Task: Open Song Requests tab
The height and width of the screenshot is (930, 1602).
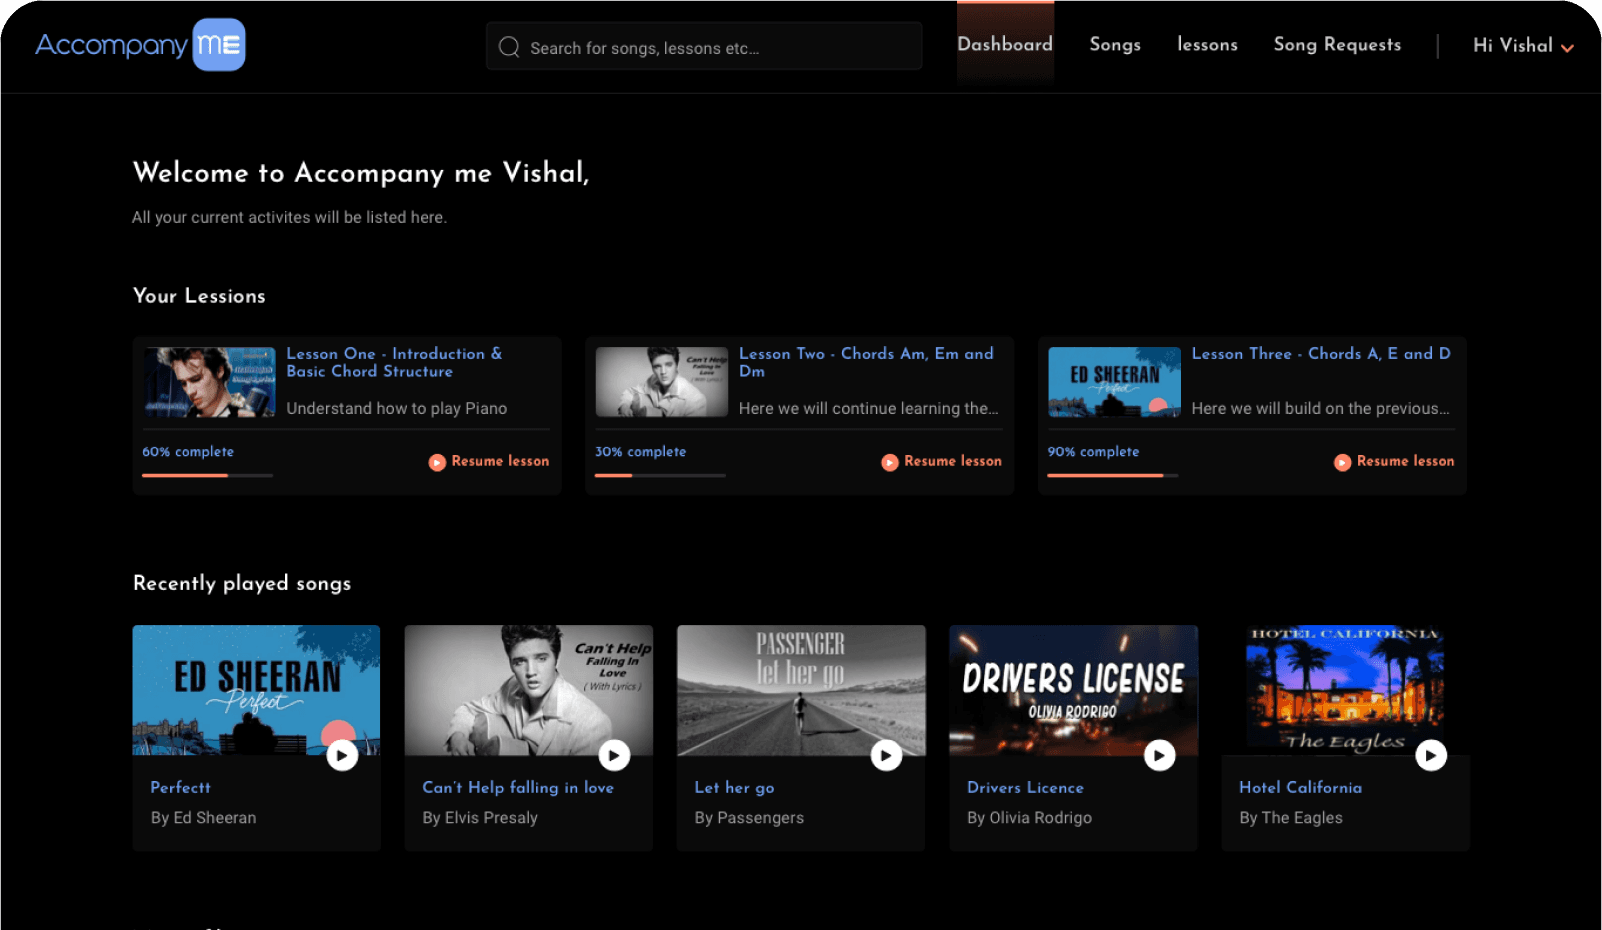Action: coord(1337,44)
